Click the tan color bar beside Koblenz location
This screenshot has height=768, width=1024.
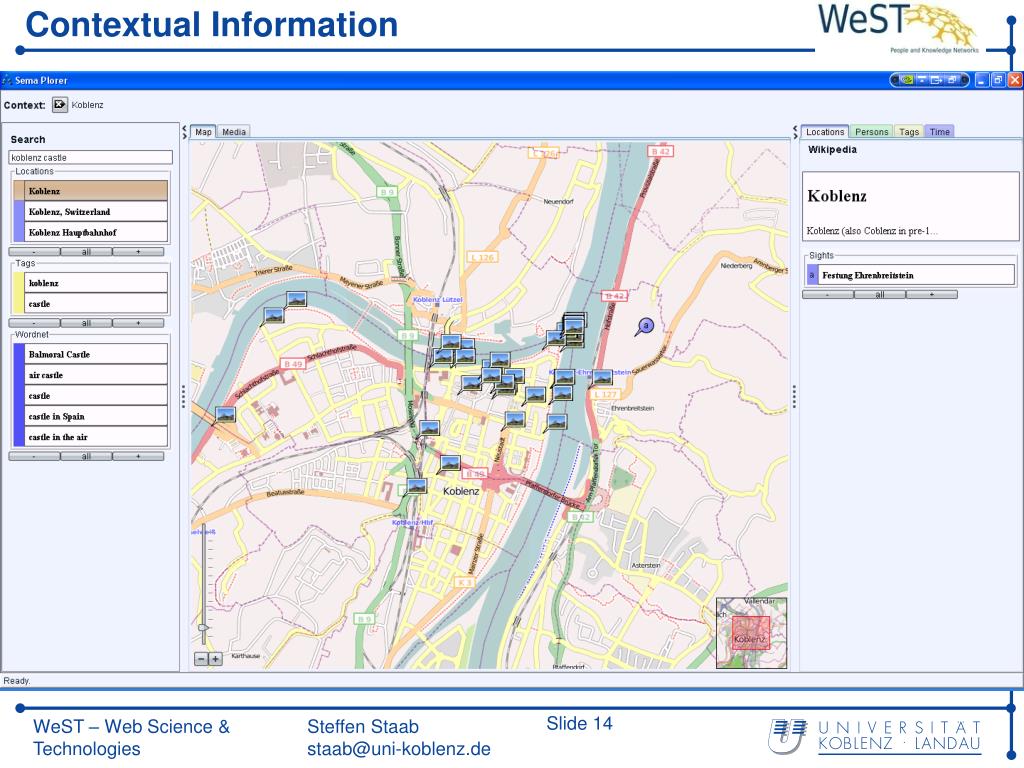pos(19,191)
